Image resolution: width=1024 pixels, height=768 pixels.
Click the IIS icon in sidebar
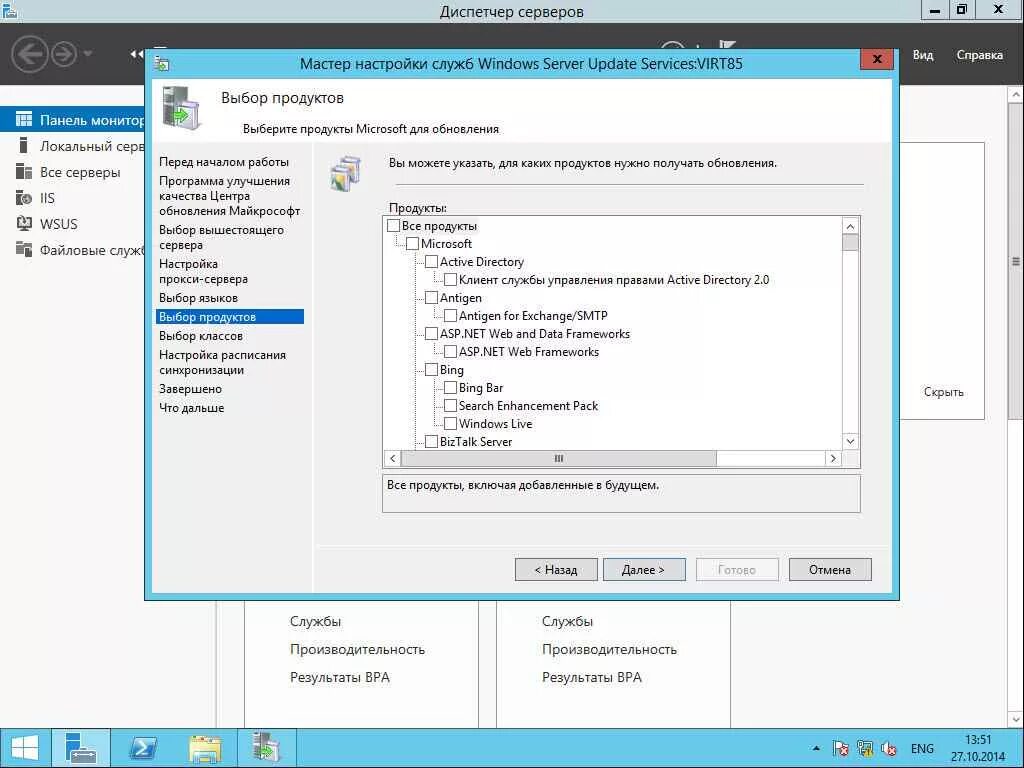24,198
